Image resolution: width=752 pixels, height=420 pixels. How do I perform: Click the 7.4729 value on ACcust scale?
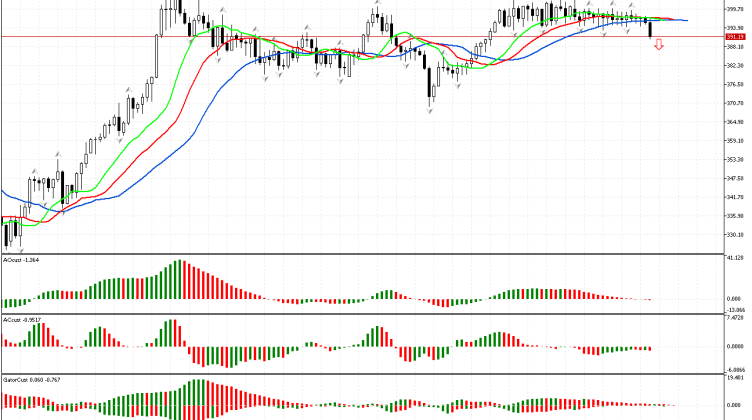coord(735,320)
